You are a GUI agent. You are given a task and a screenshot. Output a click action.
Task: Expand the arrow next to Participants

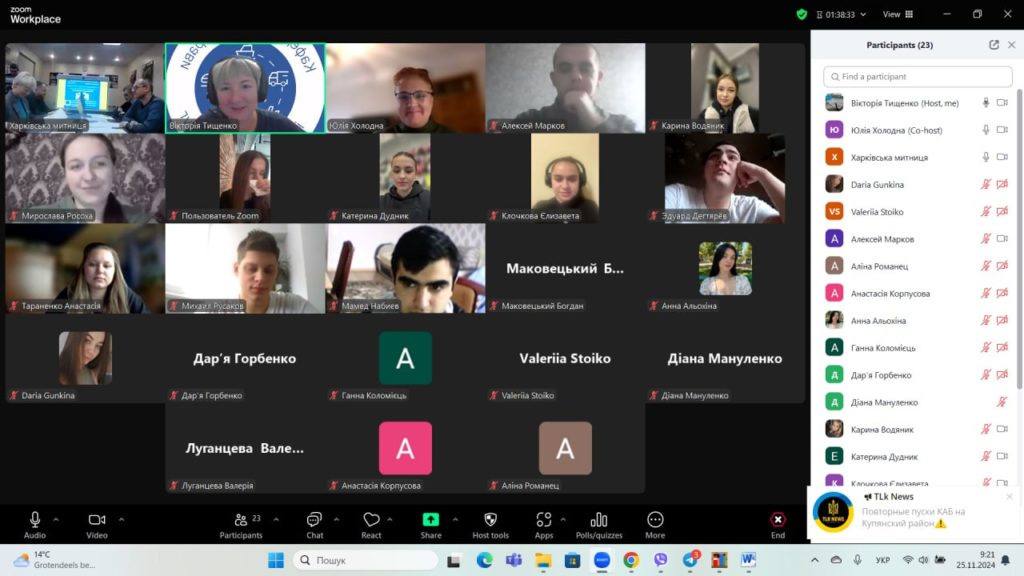tap(276, 520)
